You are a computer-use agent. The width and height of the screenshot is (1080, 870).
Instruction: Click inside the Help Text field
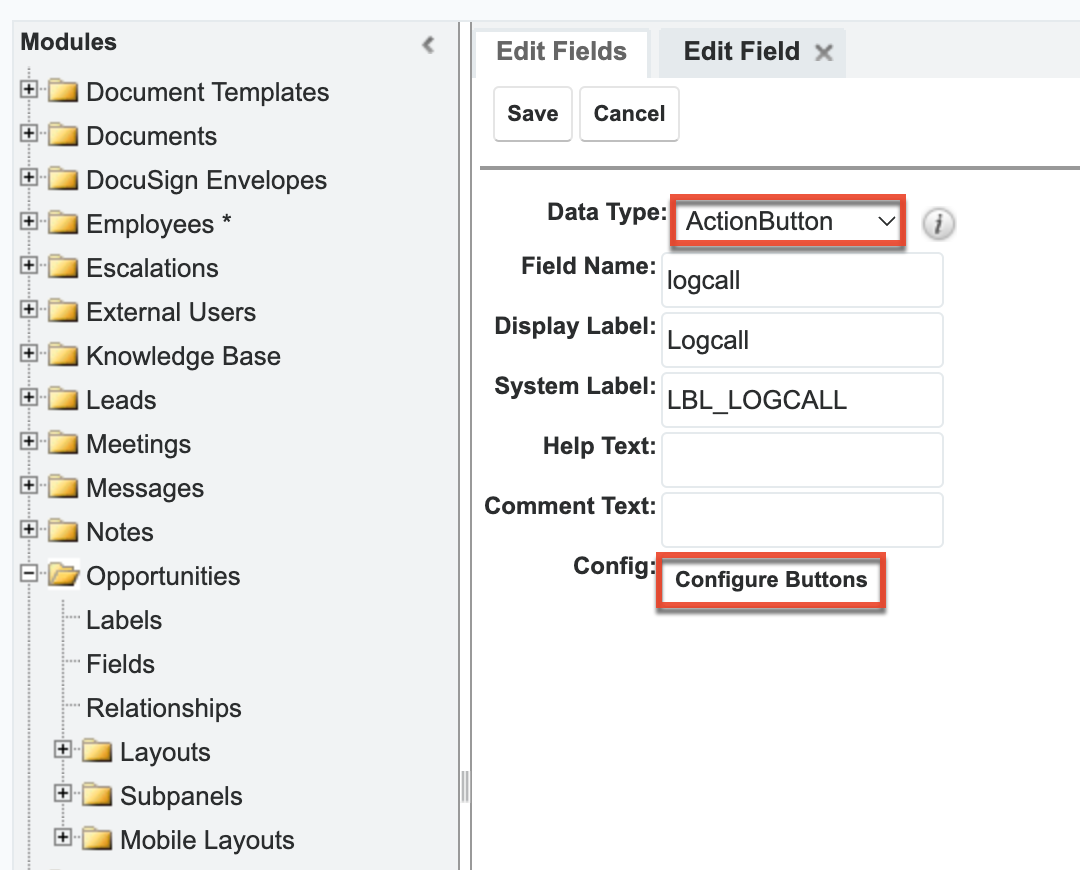tap(801, 460)
